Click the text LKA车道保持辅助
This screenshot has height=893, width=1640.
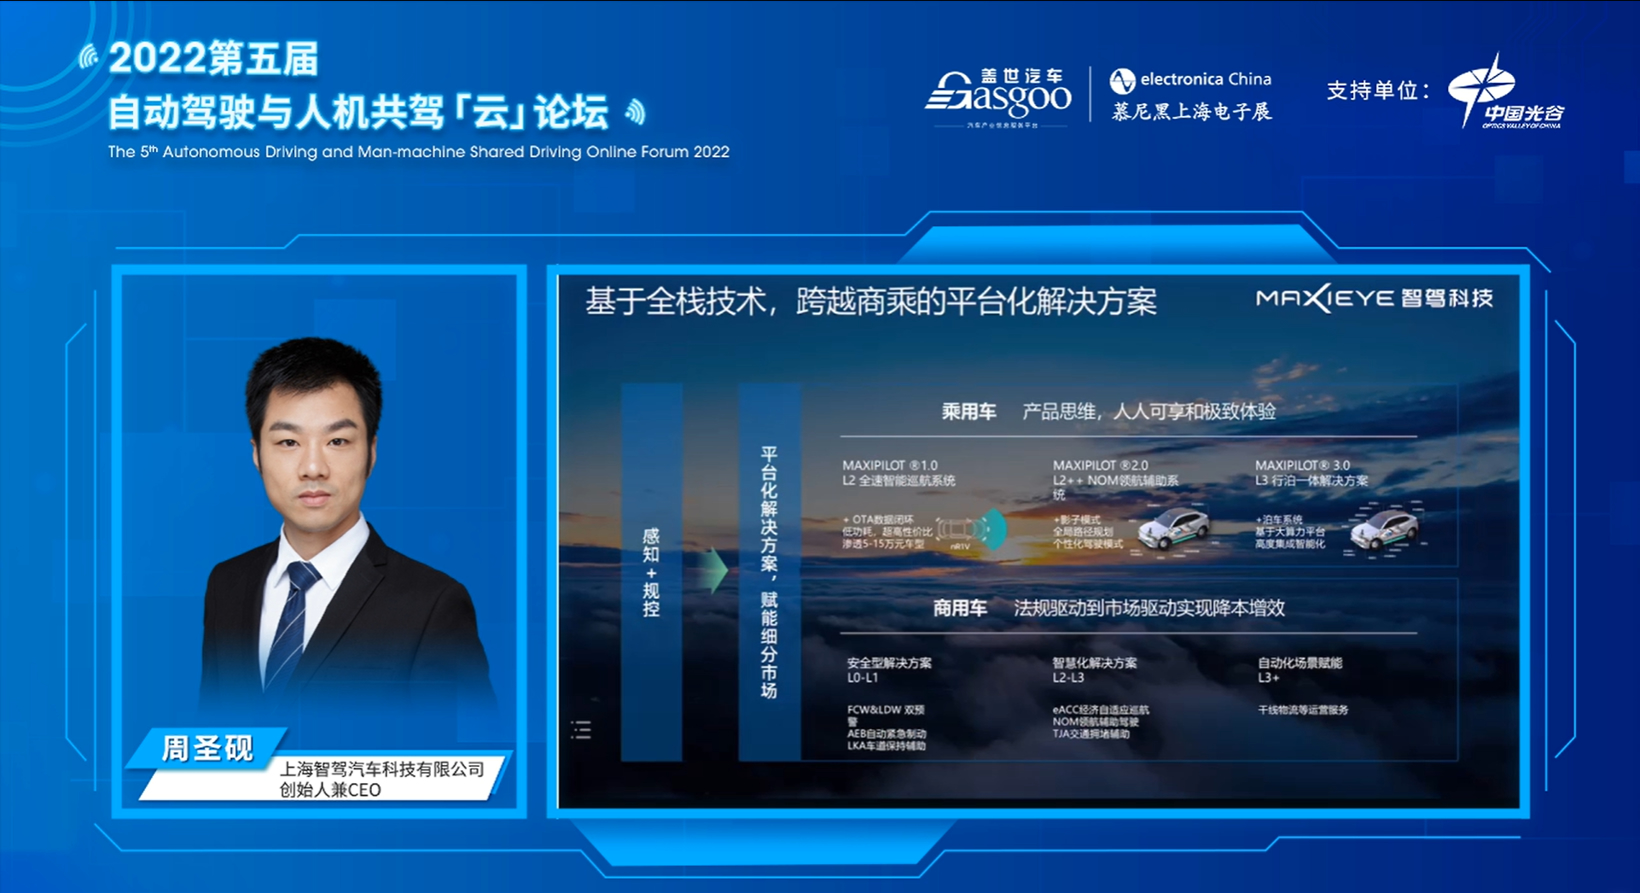(886, 746)
